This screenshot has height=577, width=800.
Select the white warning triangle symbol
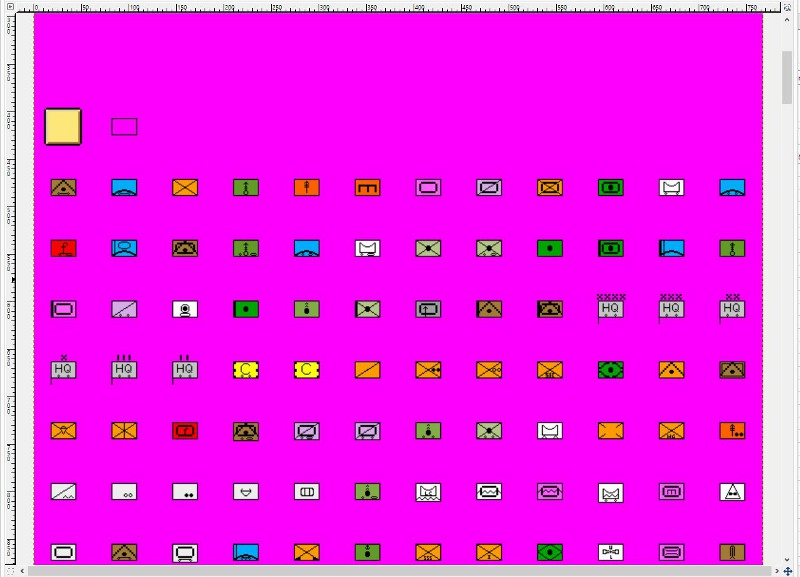point(732,491)
